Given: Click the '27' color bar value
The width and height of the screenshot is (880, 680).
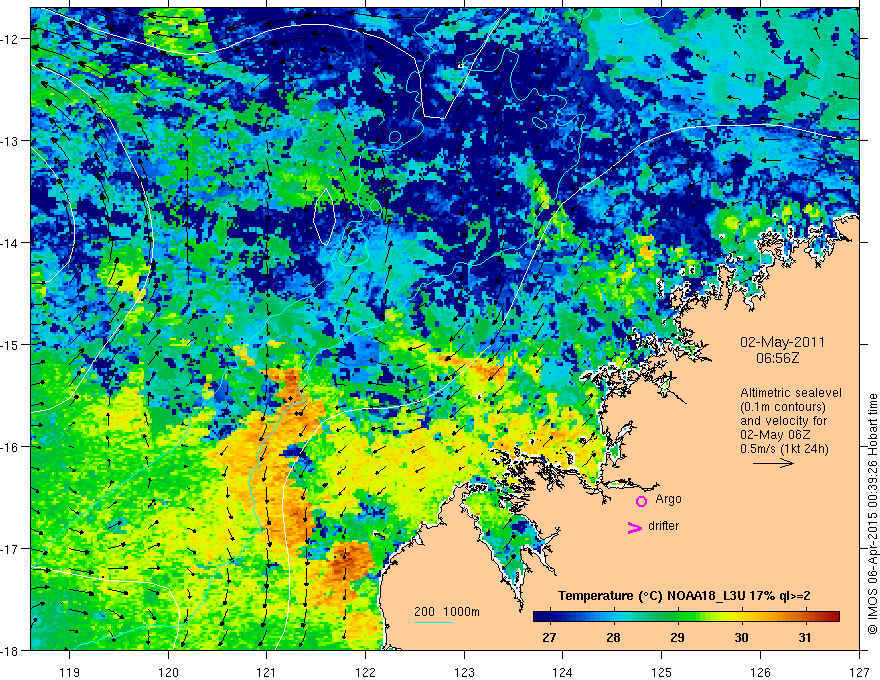Looking at the screenshot, I should tap(549, 637).
